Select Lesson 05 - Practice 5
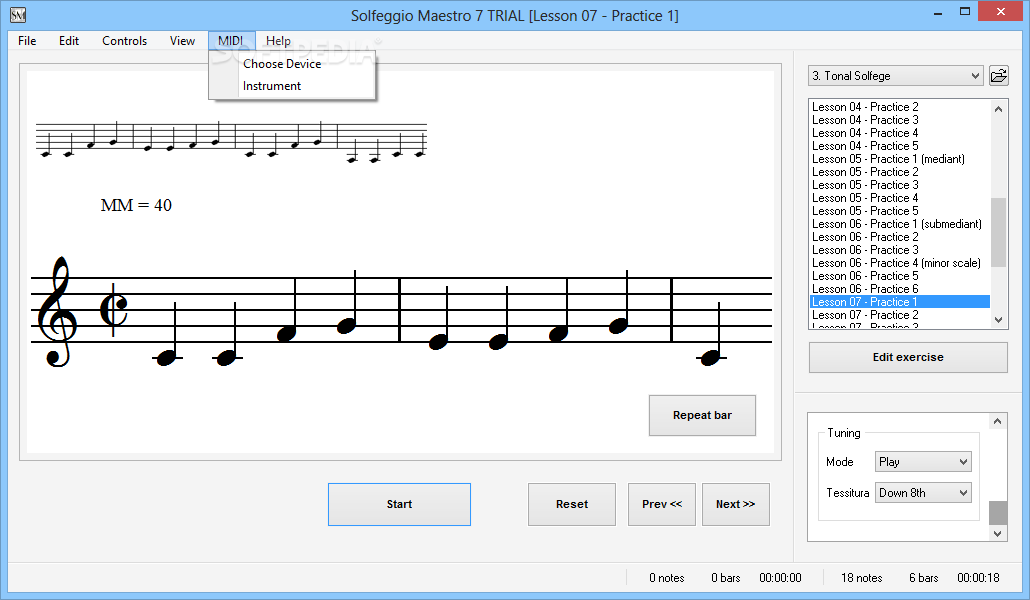The width and height of the screenshot is (1030, 600). [x=900, y=211]
